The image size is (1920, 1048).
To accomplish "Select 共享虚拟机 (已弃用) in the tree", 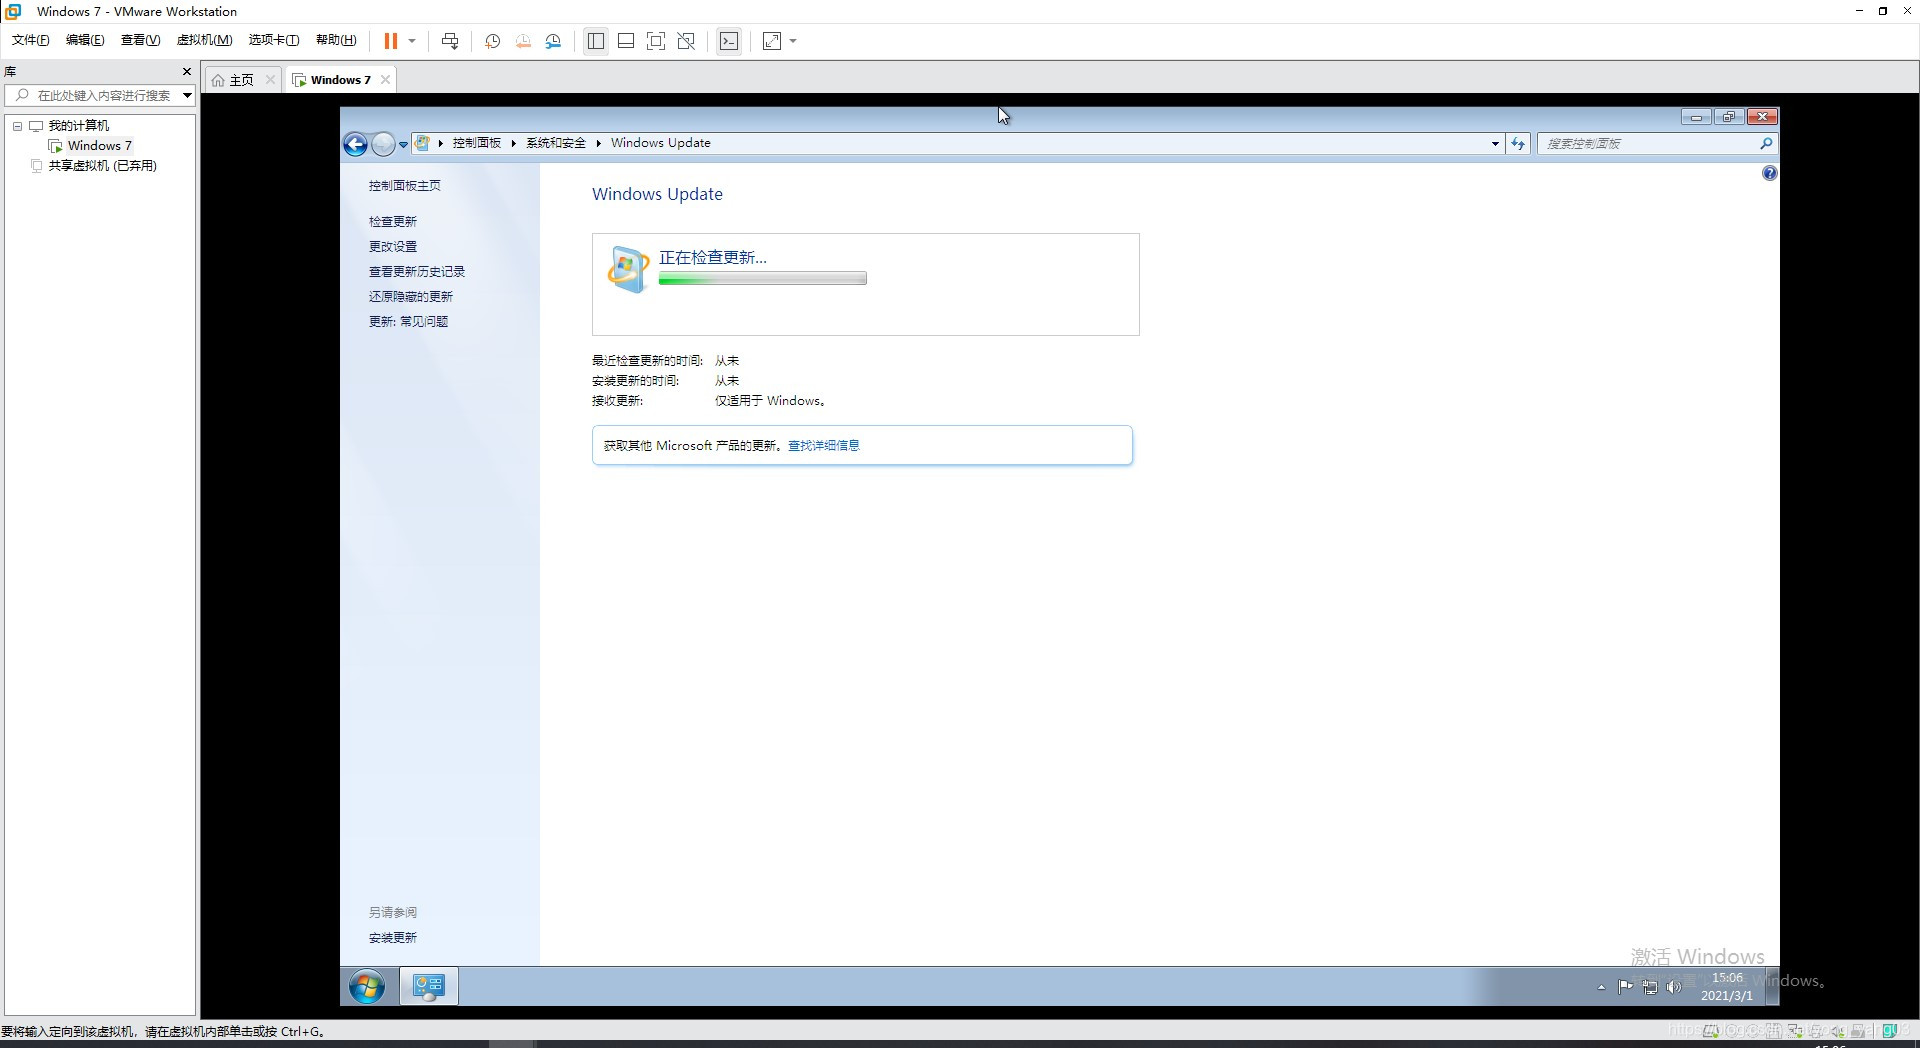I will pos(102,166).
